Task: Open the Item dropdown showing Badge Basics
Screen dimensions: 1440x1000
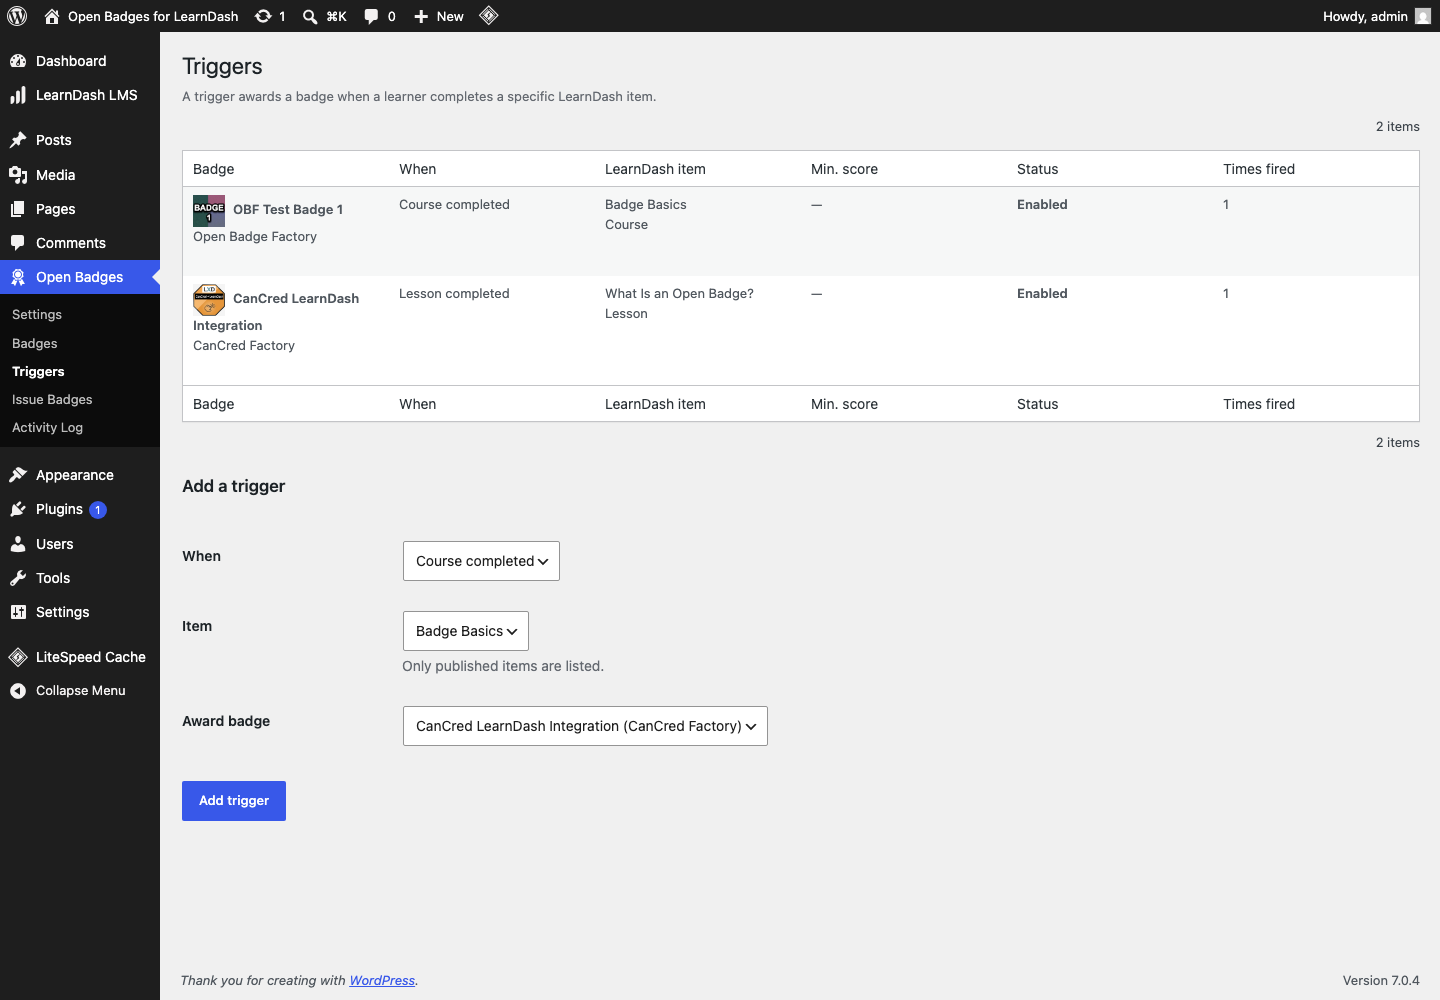Action: pyautogui.click(x=466, y=631)
